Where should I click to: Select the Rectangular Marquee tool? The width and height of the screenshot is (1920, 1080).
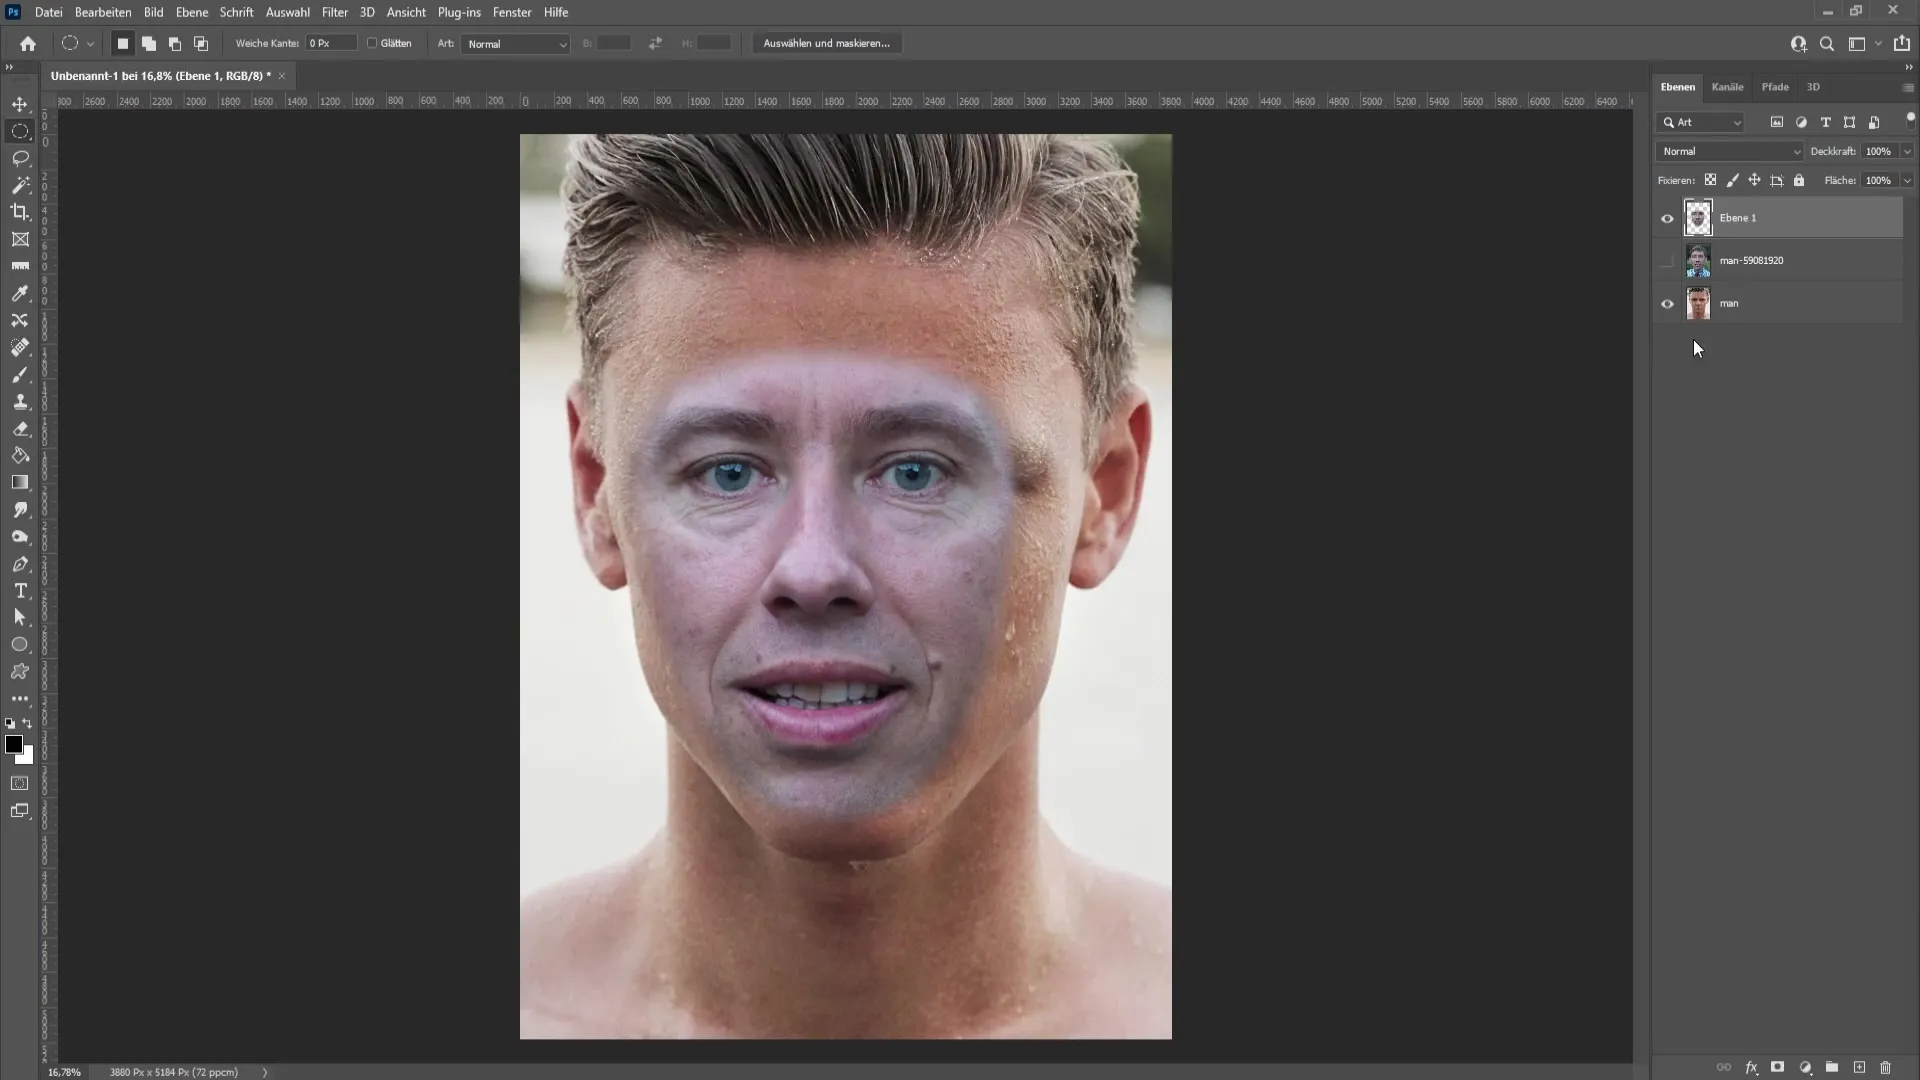click(x=20, y=131)
